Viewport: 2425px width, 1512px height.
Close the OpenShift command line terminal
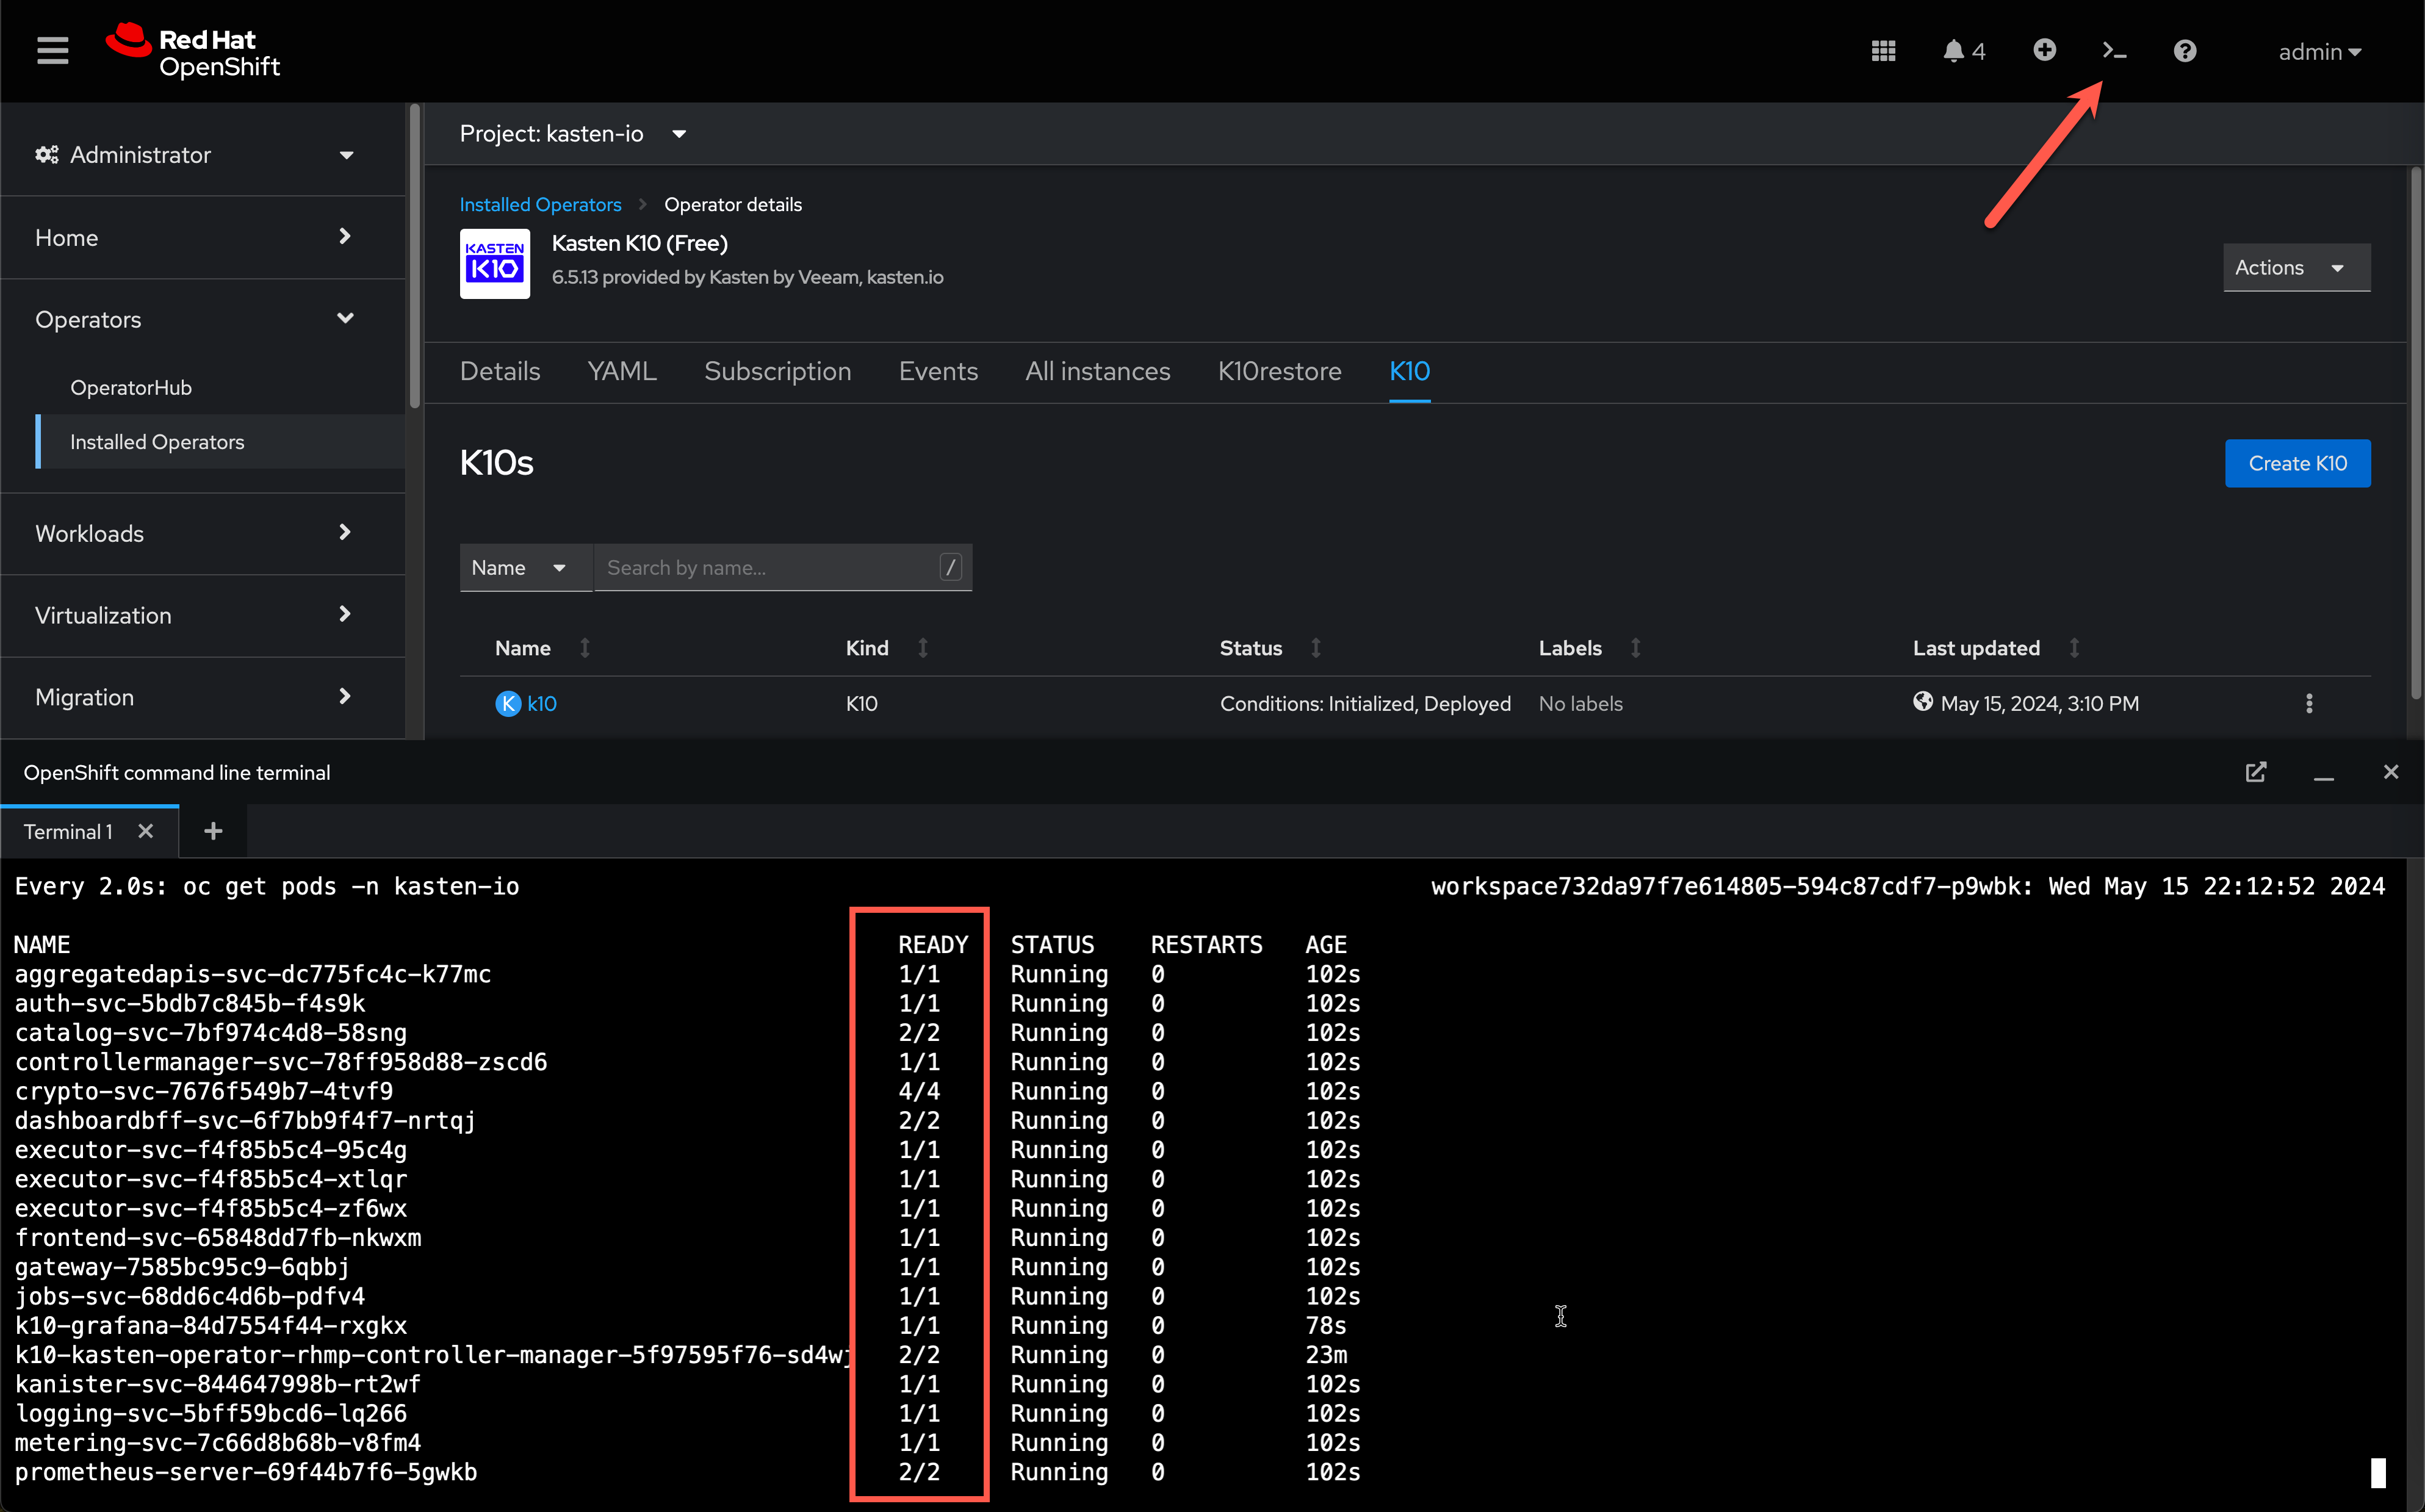click(2390, 772)
